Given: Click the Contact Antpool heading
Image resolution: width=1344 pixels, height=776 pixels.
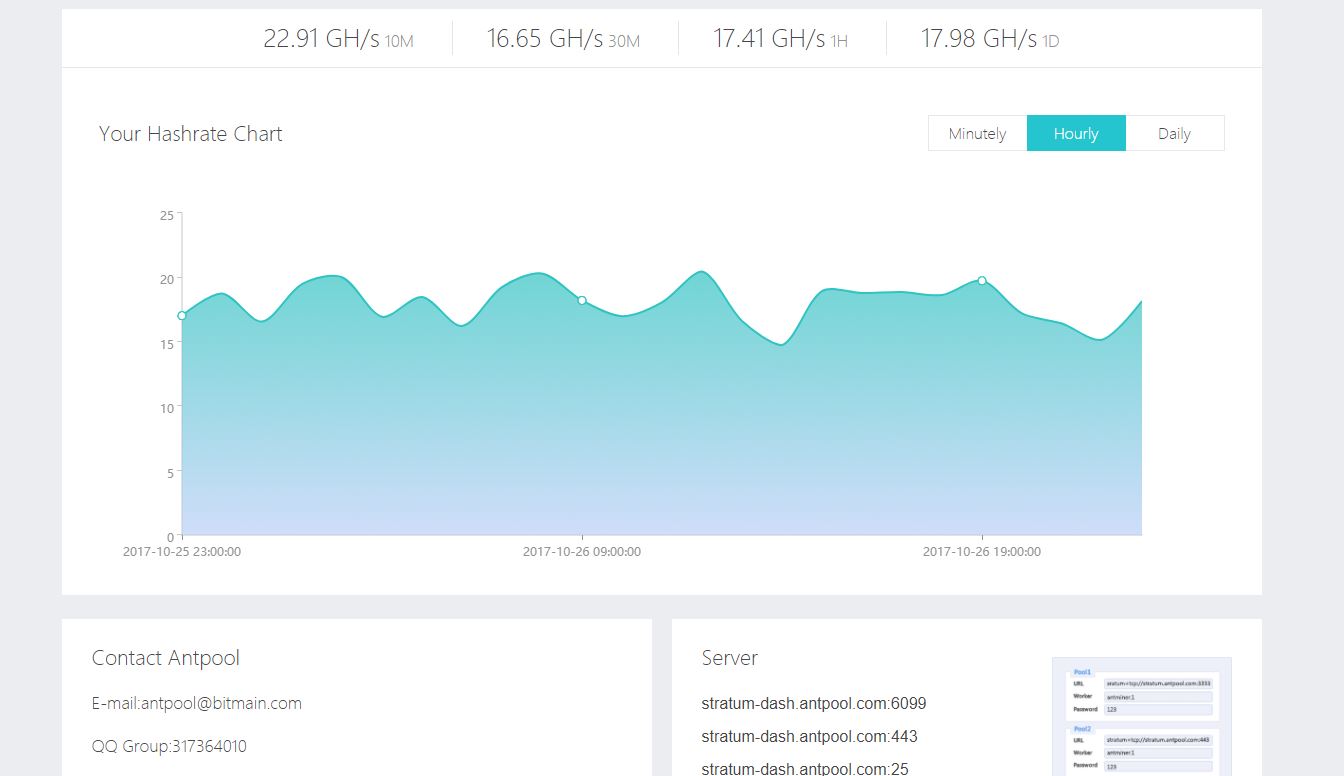Looking at the screenshot, I should coord(165,658).
